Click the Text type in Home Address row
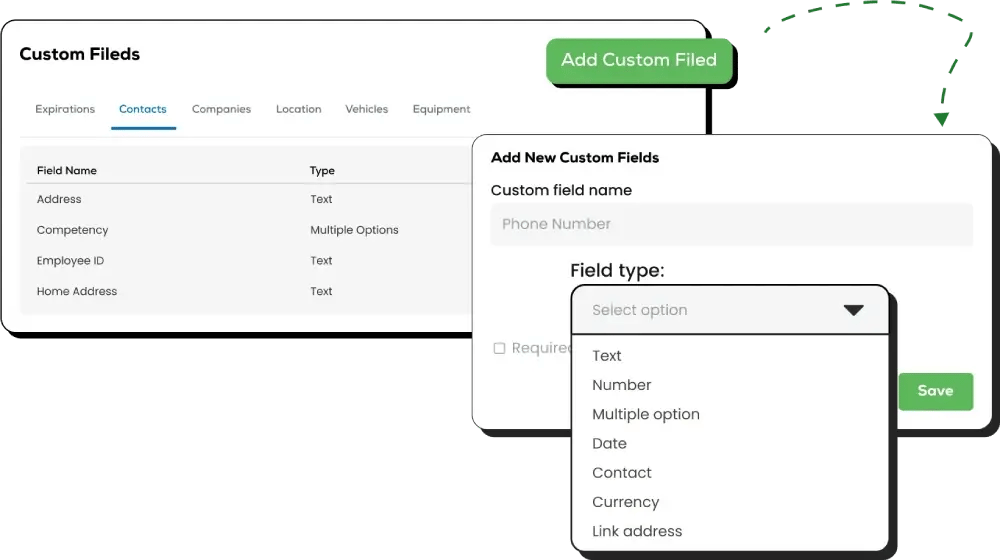Screen dimensions: 1000x560 pyautogui.click(x=321, y=291)
